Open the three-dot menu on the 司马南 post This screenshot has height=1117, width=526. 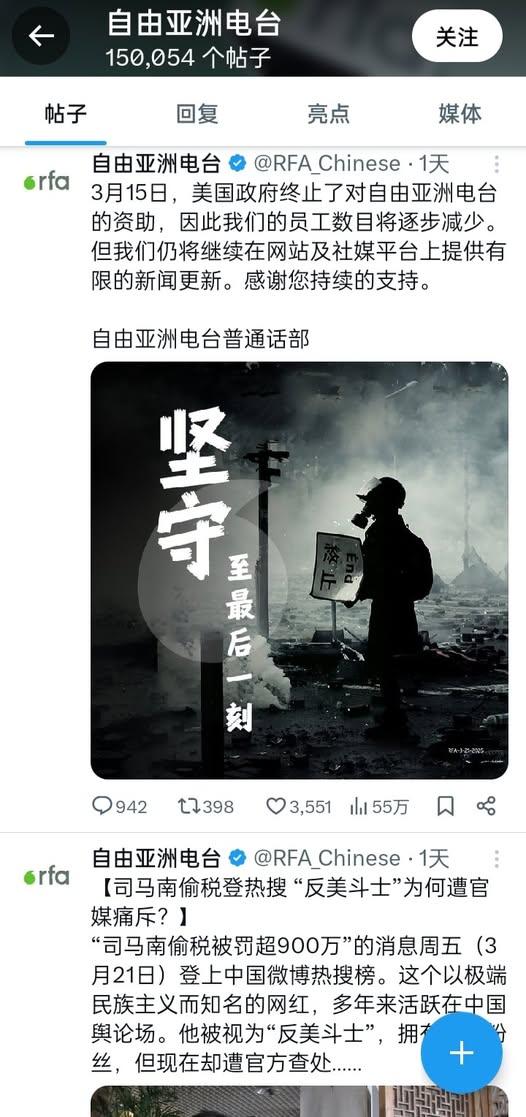point(497,858)
